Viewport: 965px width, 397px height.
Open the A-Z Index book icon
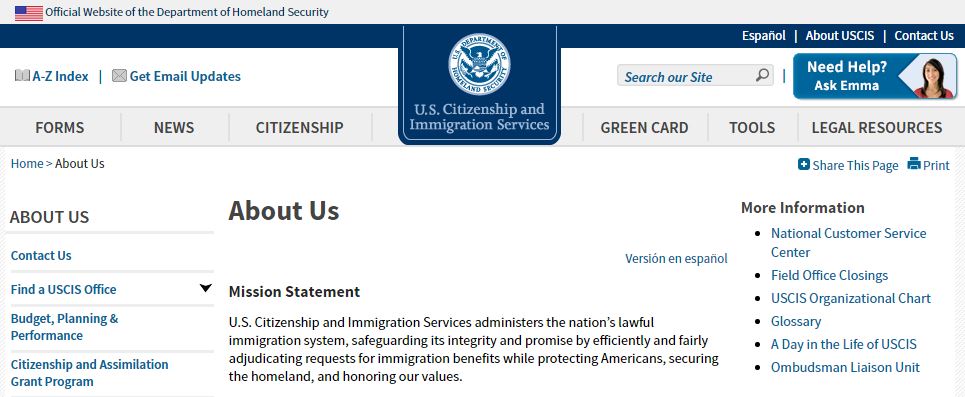click(22, 76)
